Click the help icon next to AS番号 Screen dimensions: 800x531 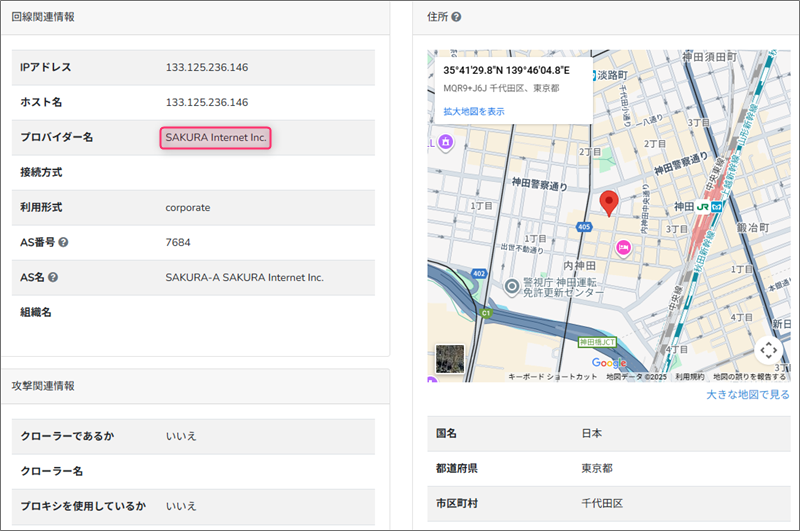tap(63, 242)
